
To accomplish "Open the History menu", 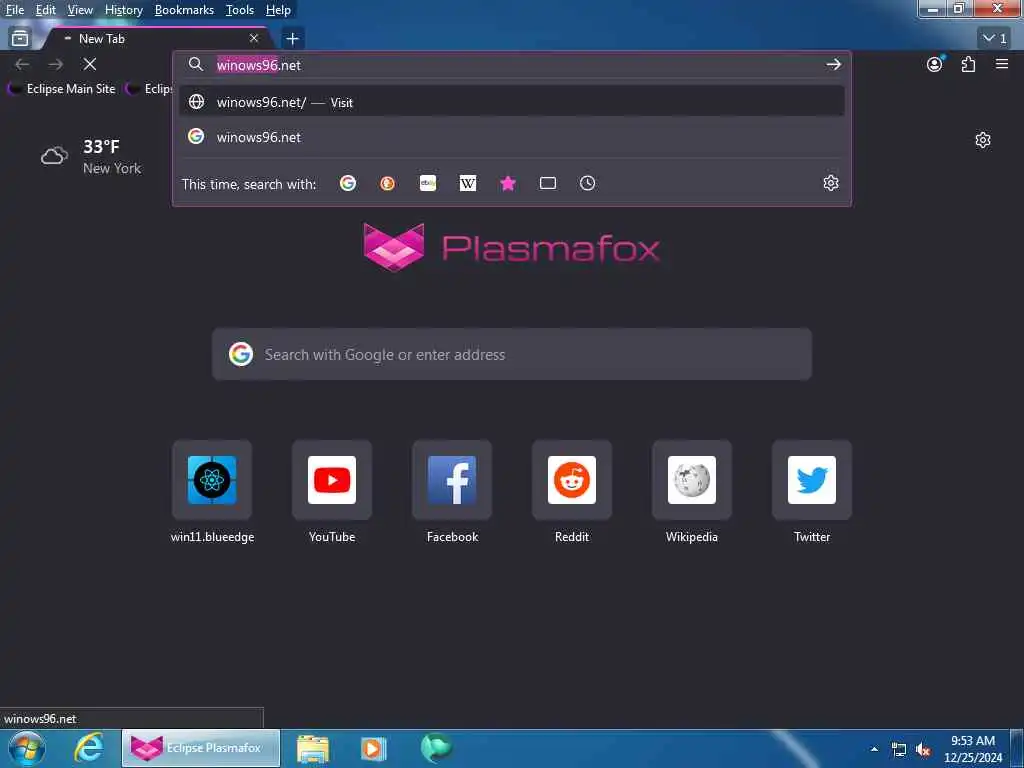I will [x=123, y=10].
